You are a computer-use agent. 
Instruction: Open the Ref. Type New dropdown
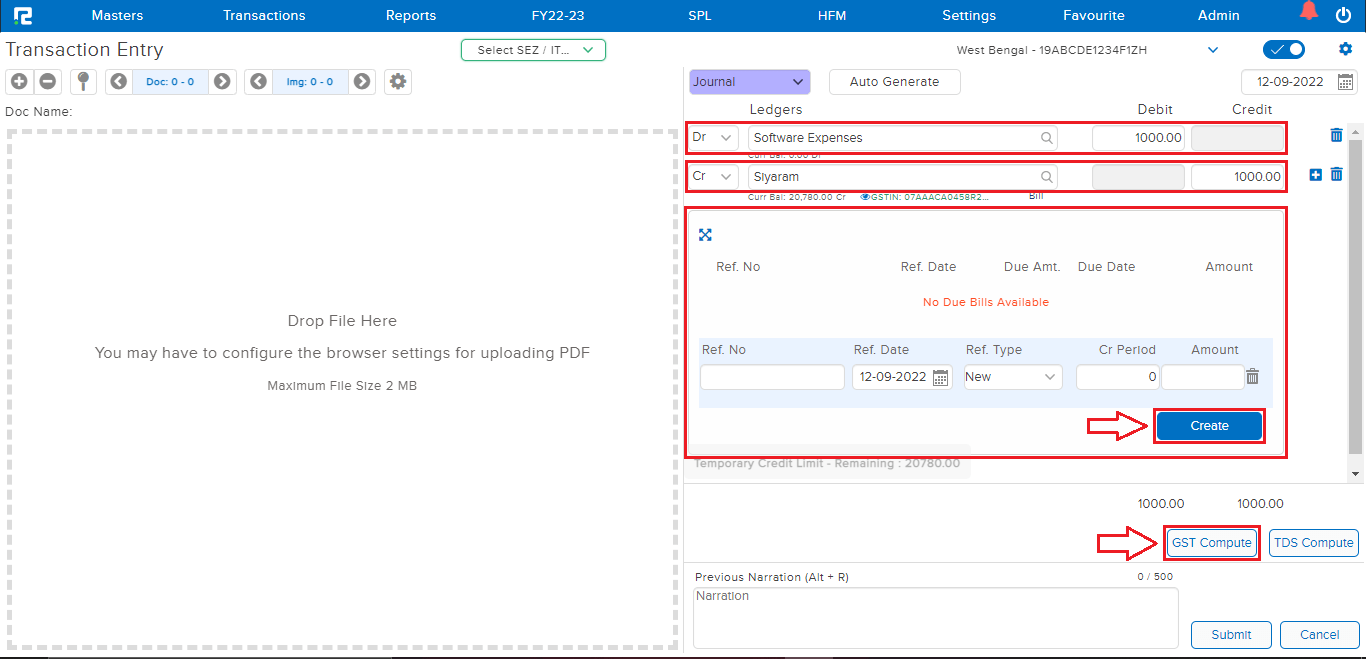tap(1012, 377)
